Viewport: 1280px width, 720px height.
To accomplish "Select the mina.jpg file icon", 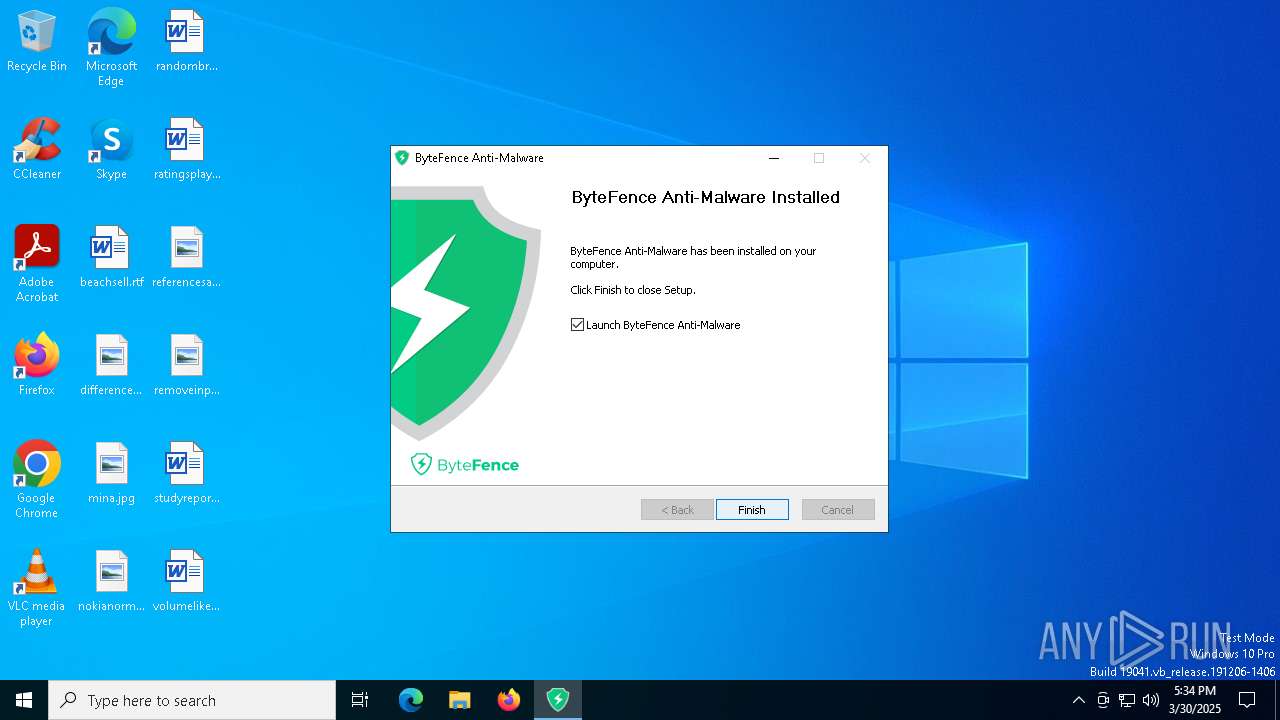I will click(111, 473).
